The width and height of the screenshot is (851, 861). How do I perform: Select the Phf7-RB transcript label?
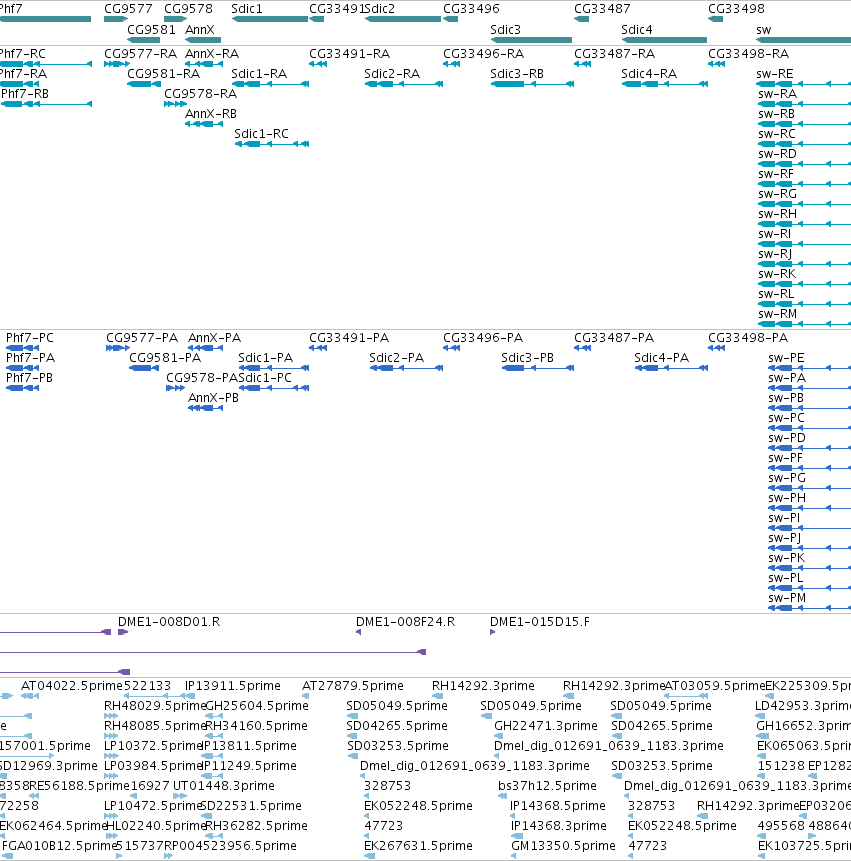pos(25,94)
